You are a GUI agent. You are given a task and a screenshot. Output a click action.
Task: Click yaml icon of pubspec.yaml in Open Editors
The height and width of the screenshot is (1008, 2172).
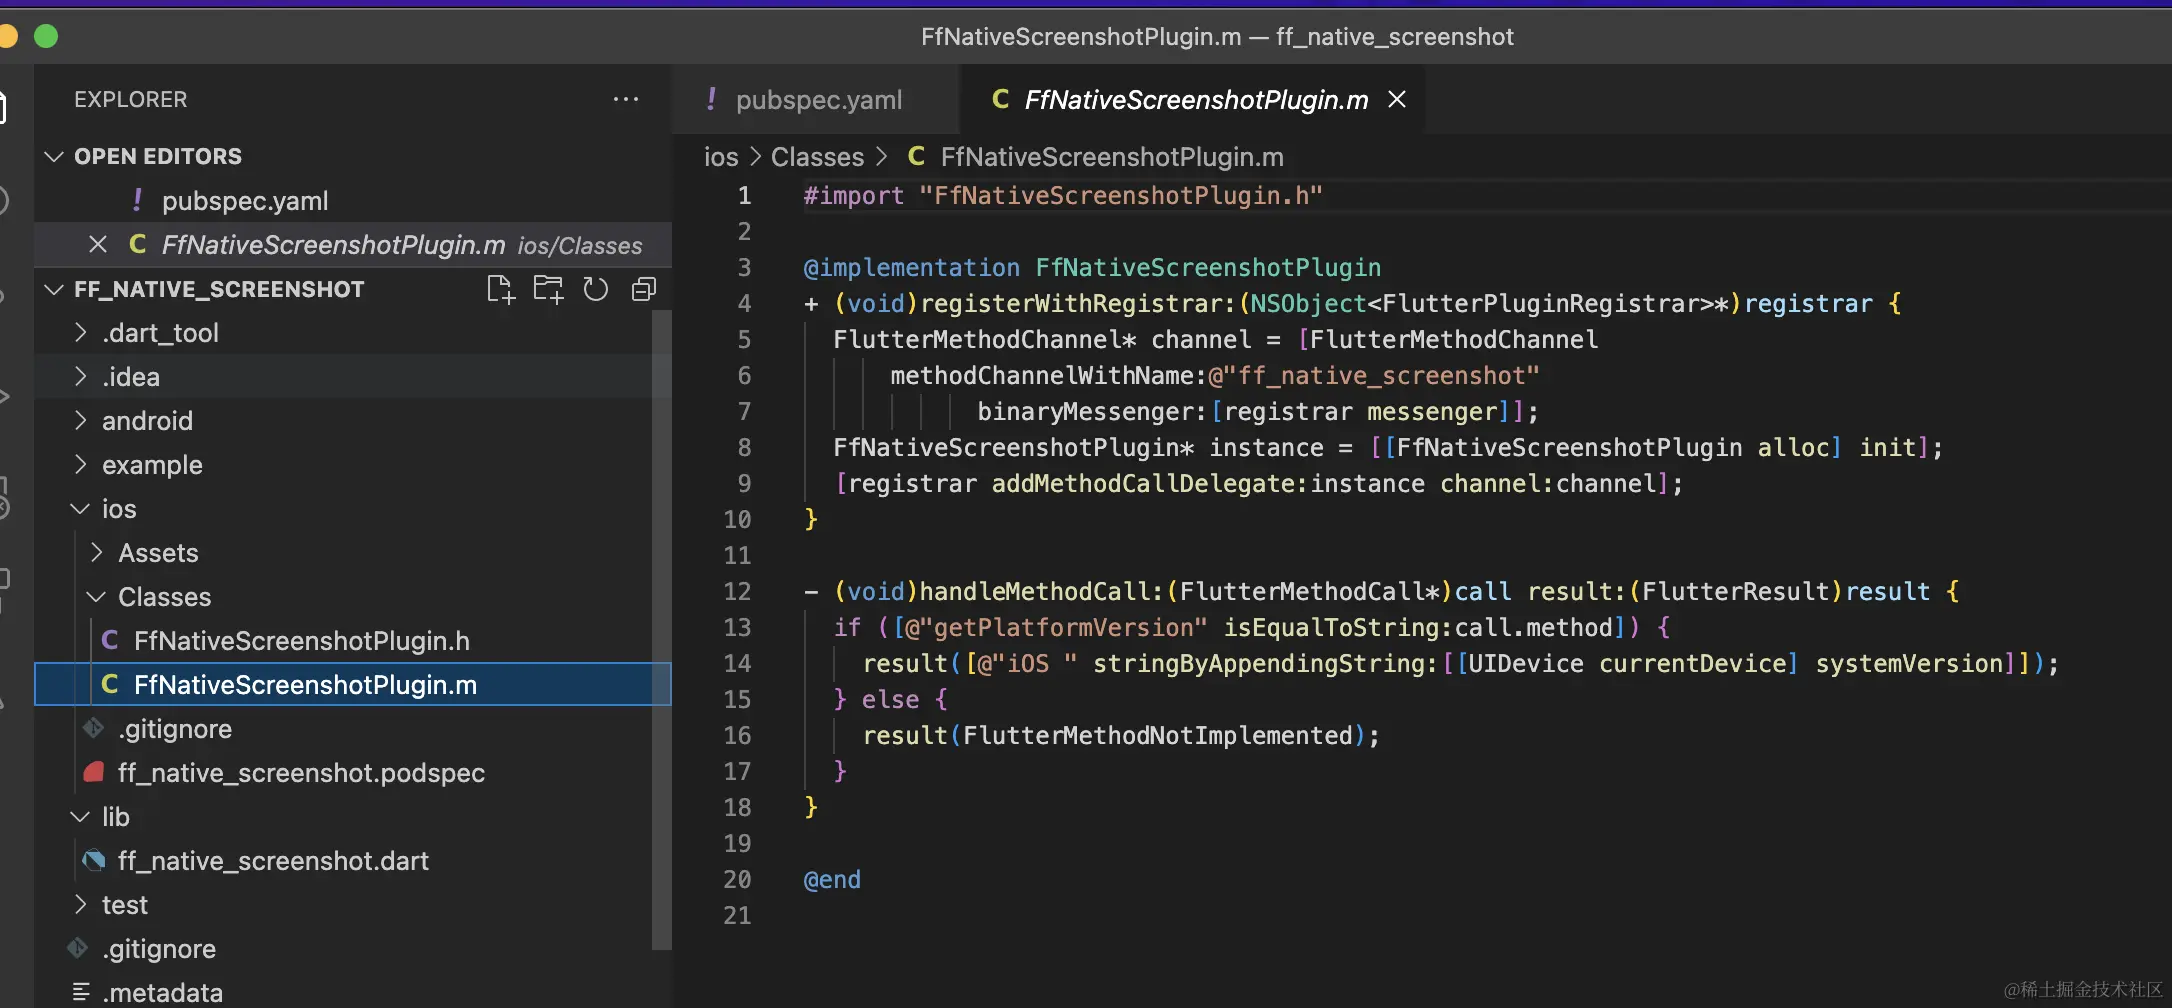click(x=137, y=200)
